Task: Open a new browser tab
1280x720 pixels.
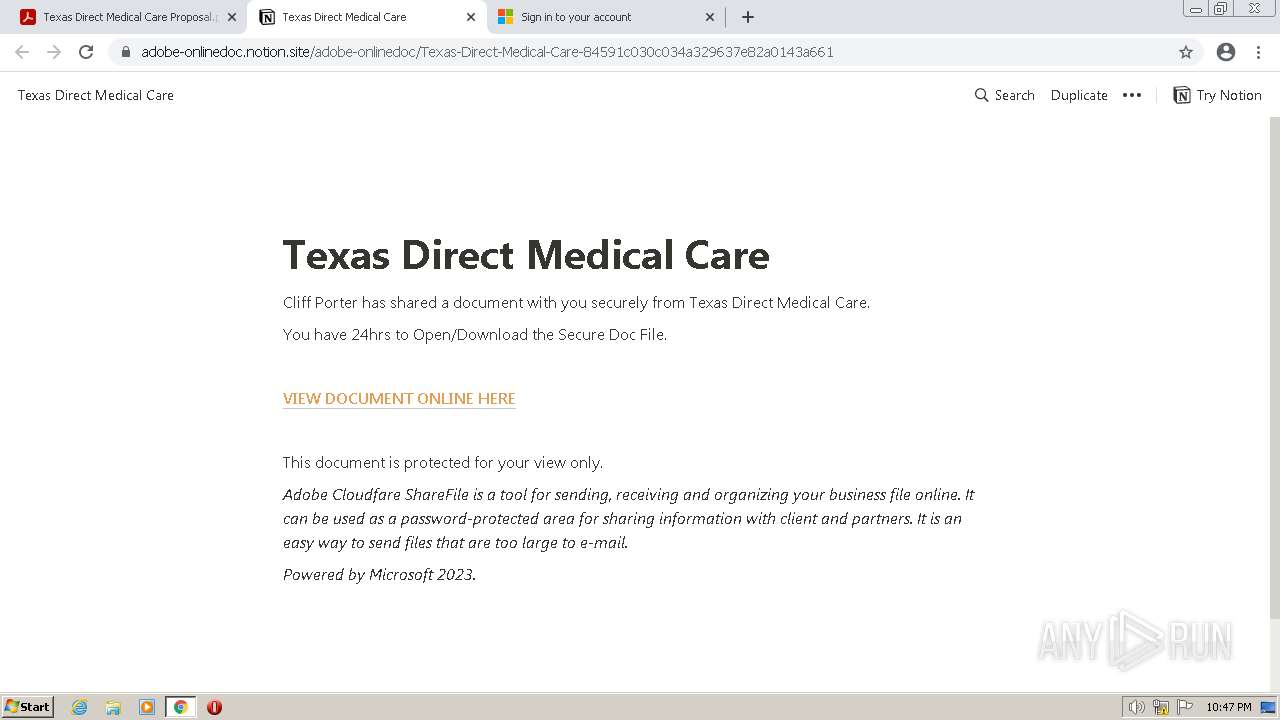Action: pos(748,17)
